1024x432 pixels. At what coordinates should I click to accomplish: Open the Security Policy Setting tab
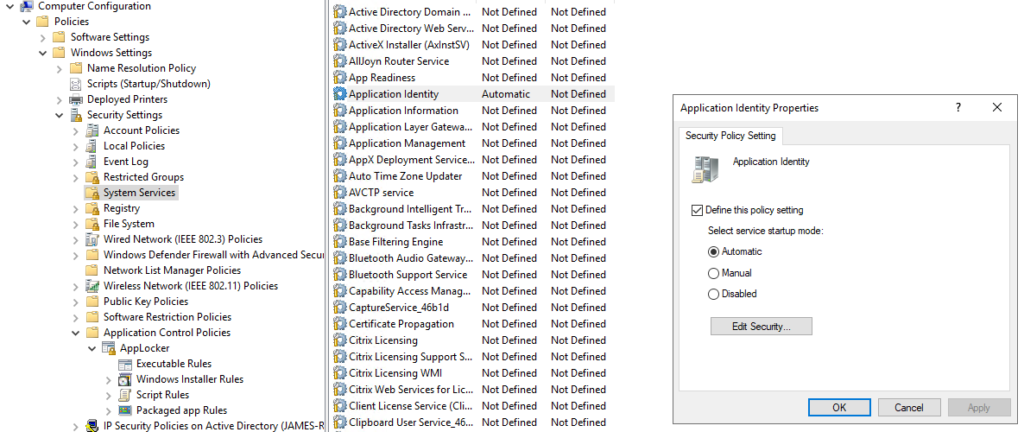point(730,136)
